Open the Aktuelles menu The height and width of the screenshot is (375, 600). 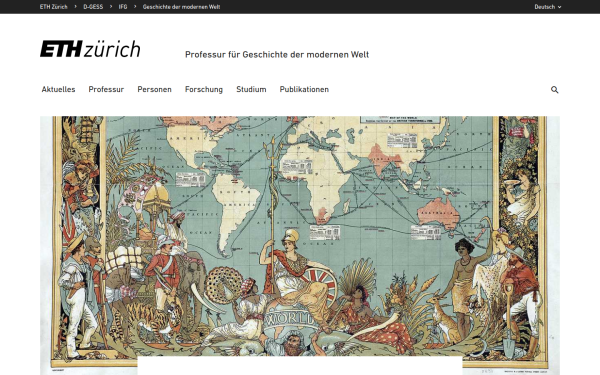coord(59,89)
